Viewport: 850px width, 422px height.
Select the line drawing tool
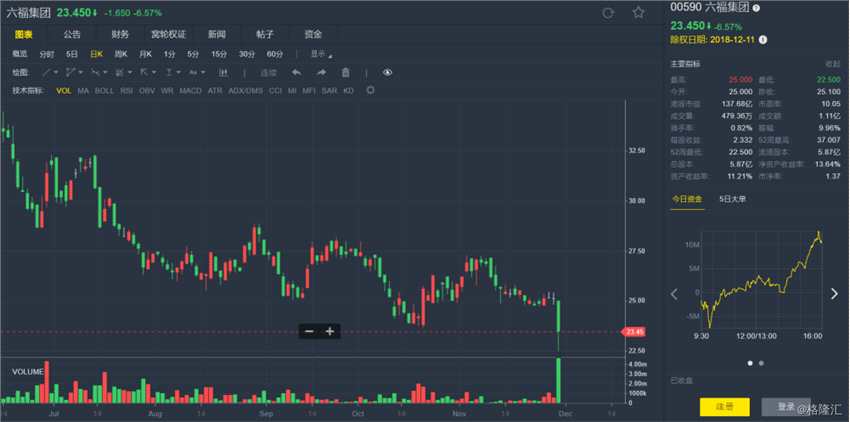[47, 72]
